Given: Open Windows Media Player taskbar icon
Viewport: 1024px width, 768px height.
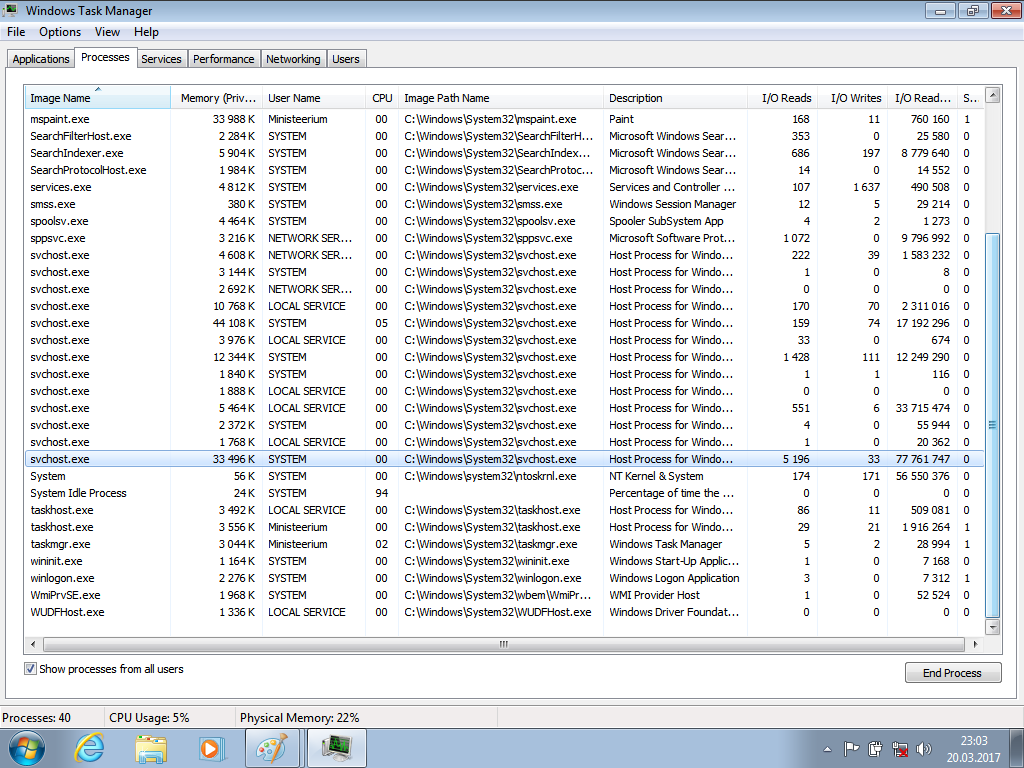Looking at the screenshot, I should (x=212, y=748).
